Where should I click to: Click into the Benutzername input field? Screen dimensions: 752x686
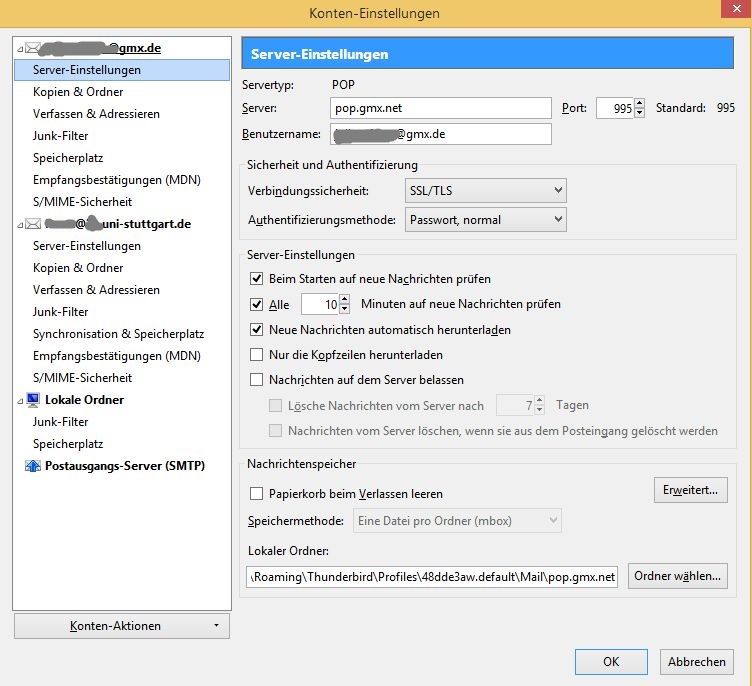pos(441,134)
